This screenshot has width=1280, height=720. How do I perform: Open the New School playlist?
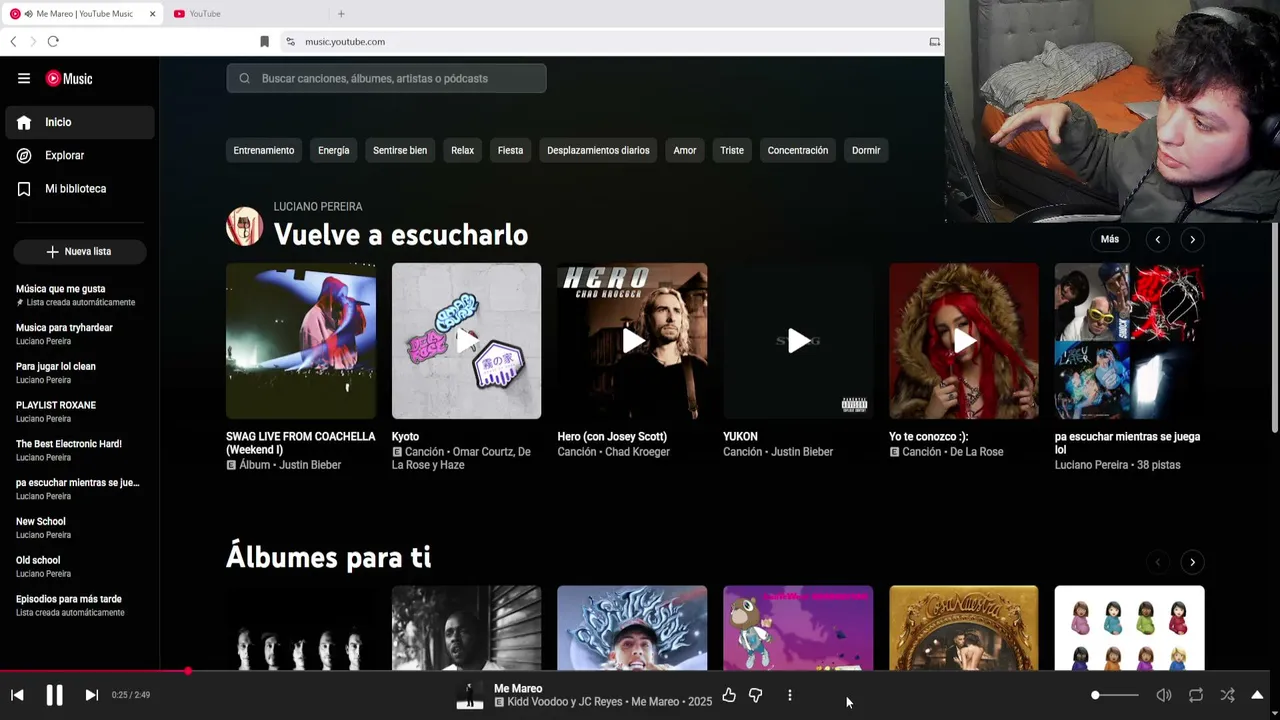coord(78,528)
